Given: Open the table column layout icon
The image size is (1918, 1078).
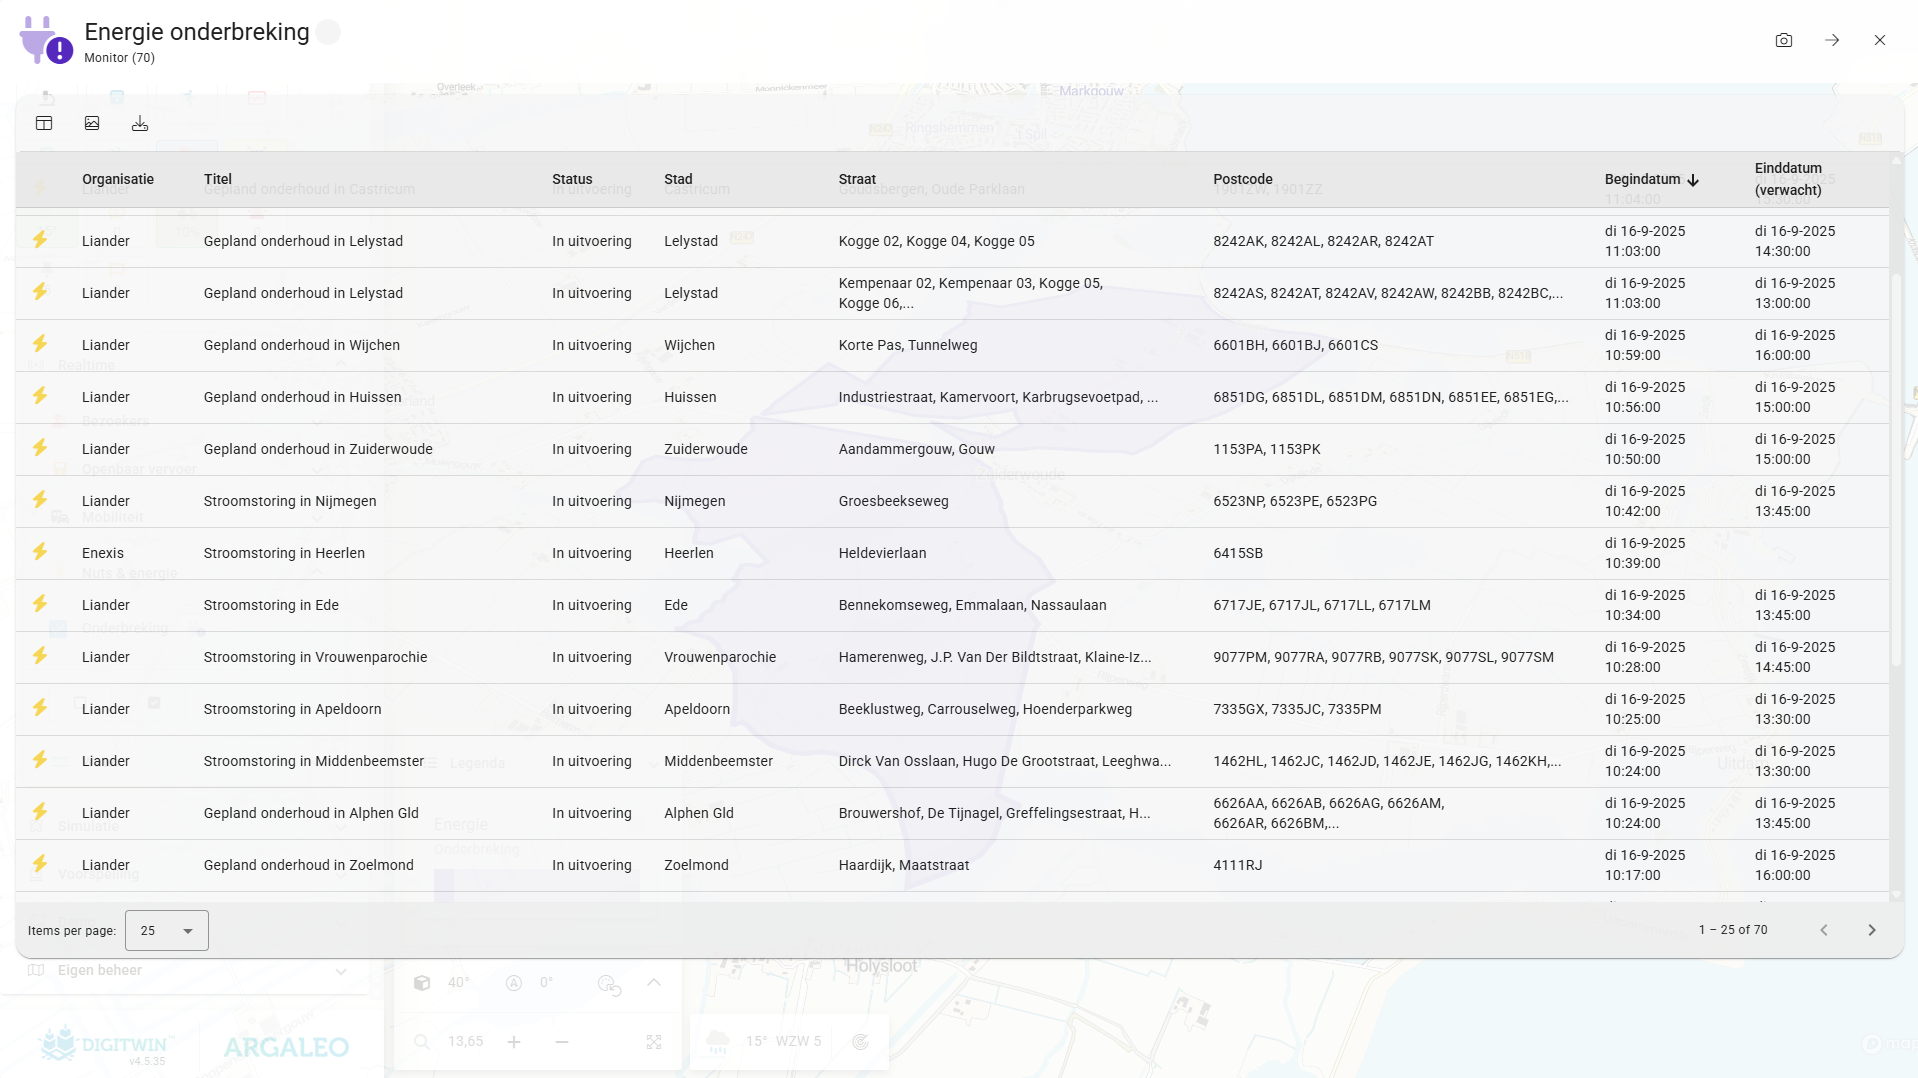Looking at the screenshot, I should coord(44,123).
